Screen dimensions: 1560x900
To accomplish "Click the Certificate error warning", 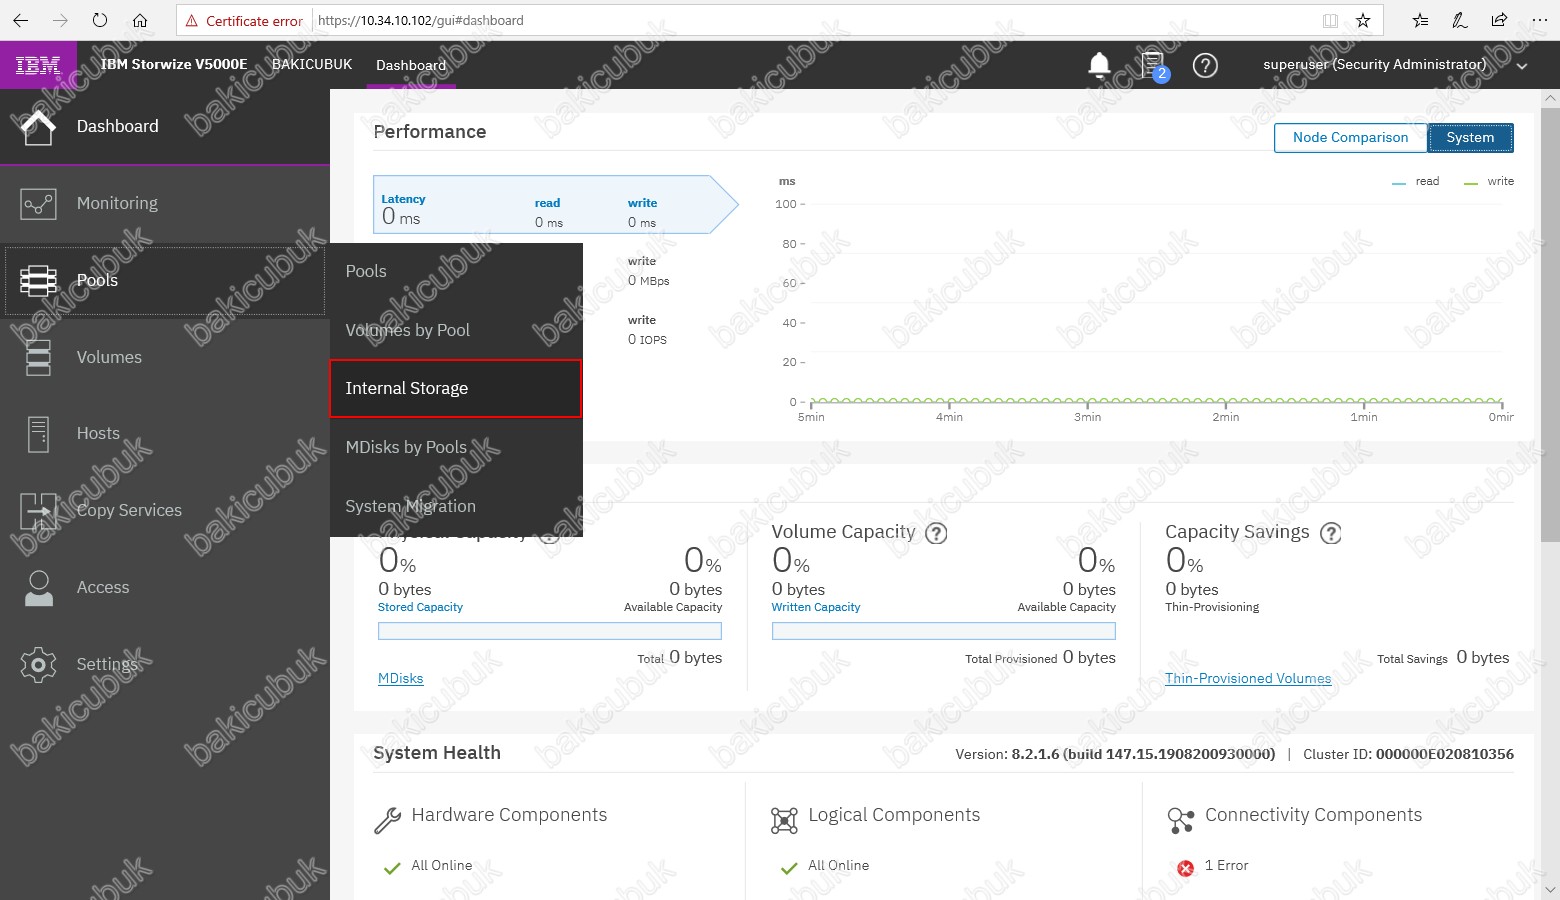I will pyautogui.click(x=244, y=20).
